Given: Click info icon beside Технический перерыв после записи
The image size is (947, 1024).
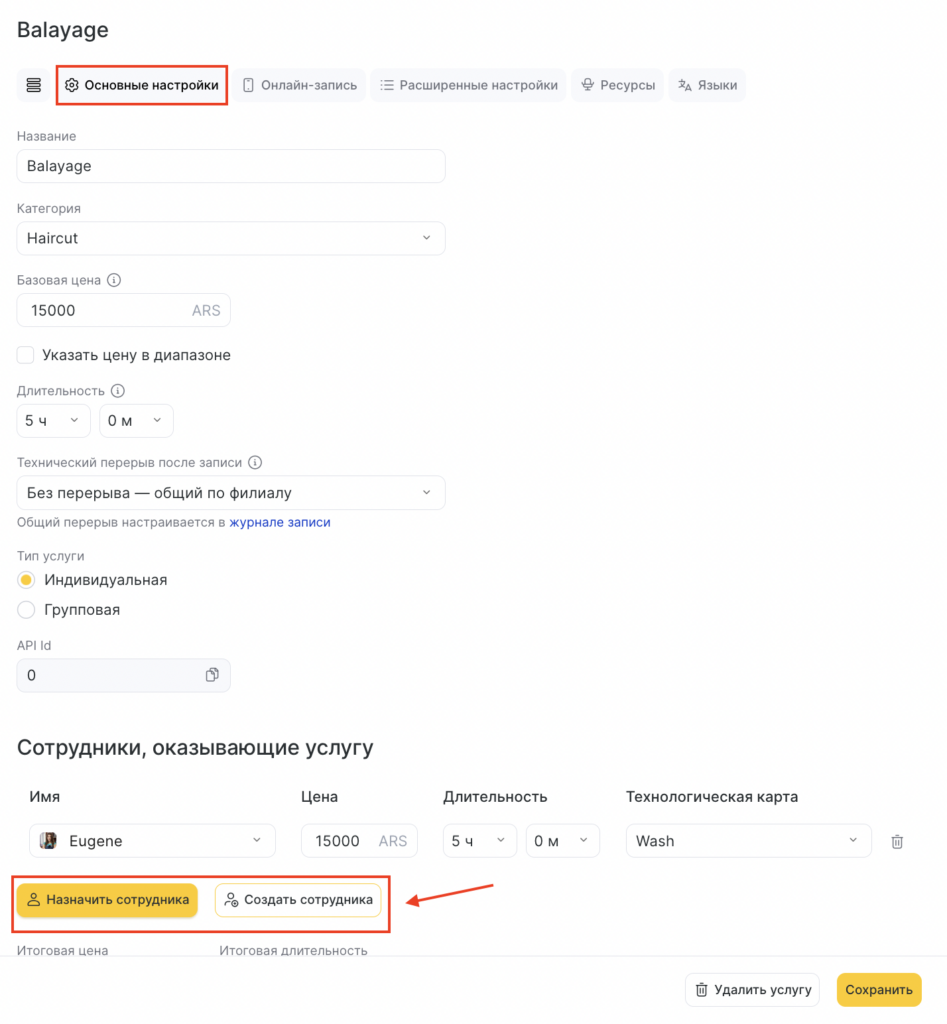Looking at the screenshot, I should pyautogui.click(x=255, y=463).
